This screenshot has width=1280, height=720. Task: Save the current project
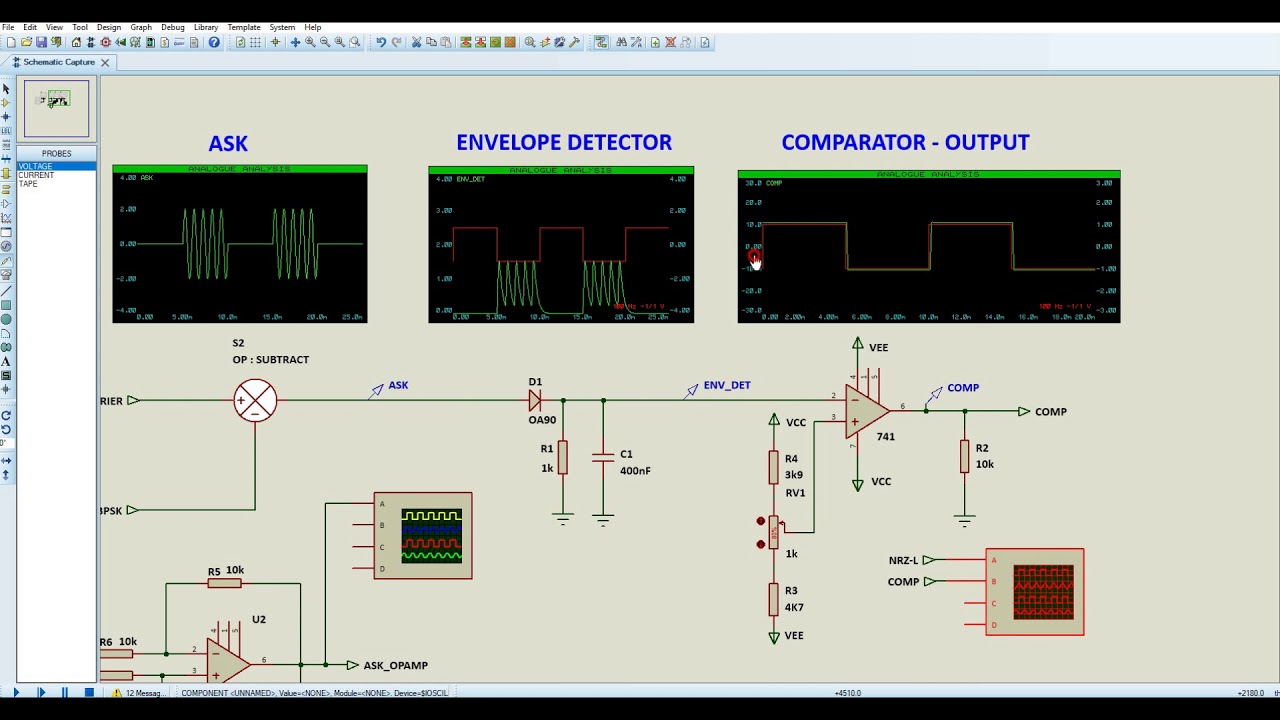[x=41, y=42]
